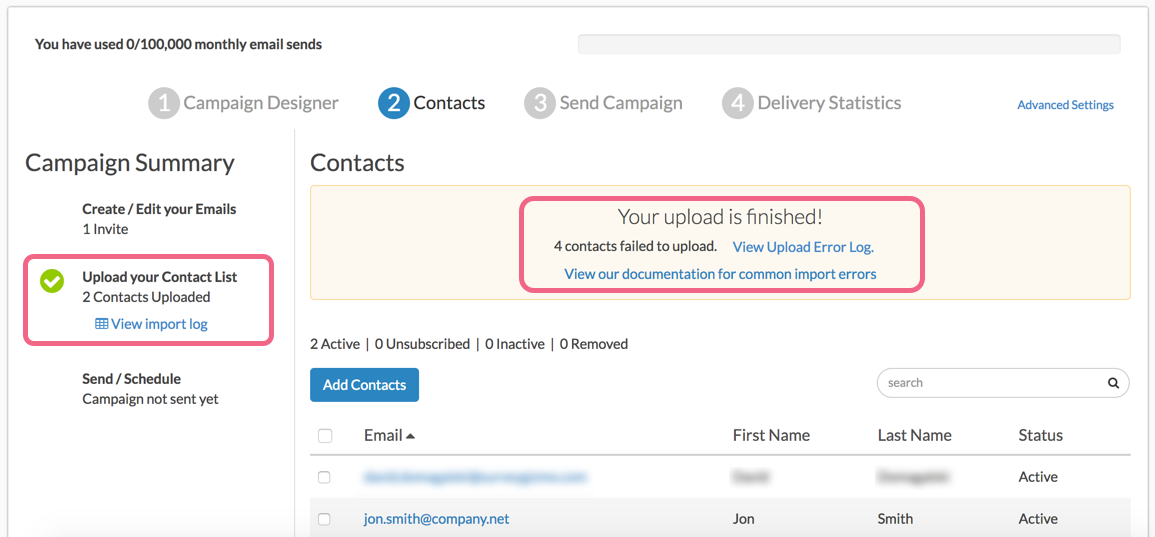
Task: Click the green checkmark upload status icon
Action: coord(52,282)
